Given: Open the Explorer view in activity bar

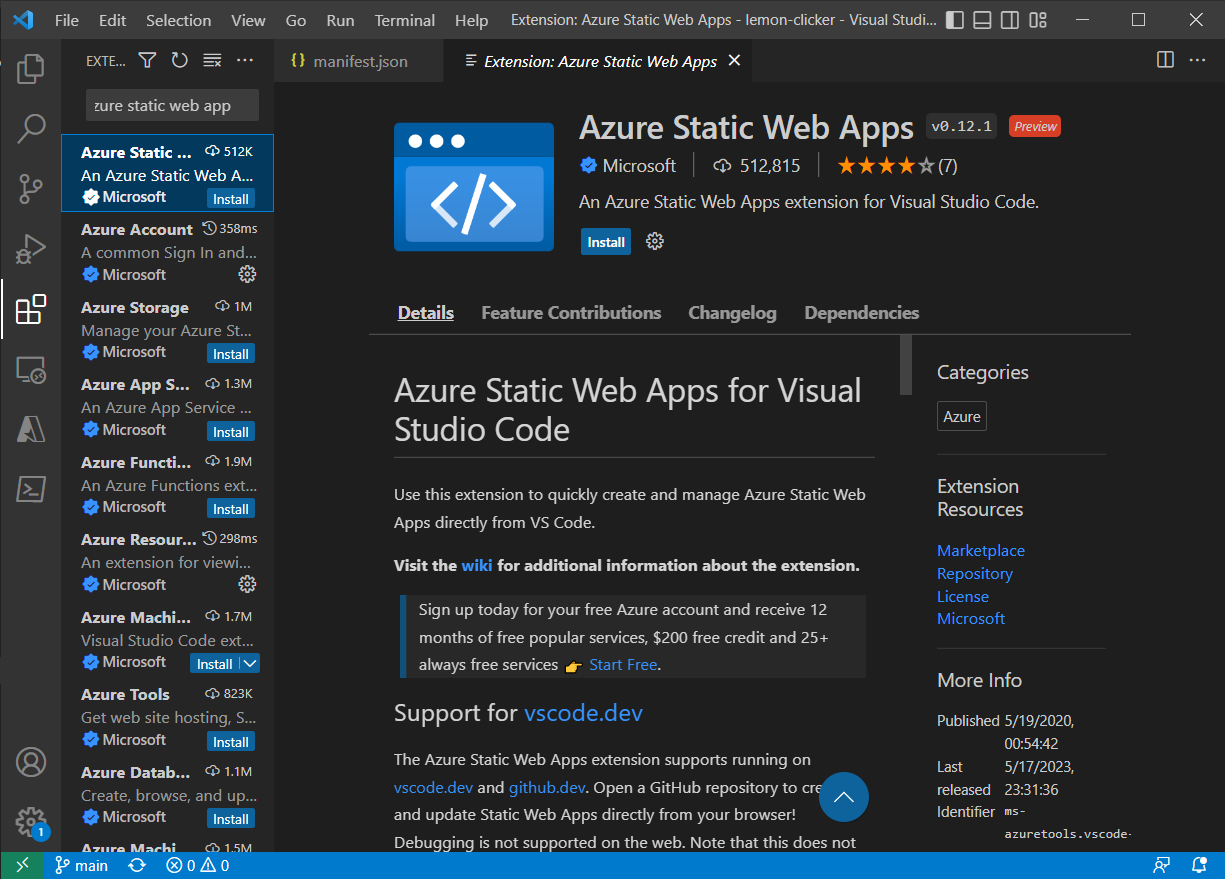Looking at the screenshot, I should pyautogui.click(x=31, y=68).
